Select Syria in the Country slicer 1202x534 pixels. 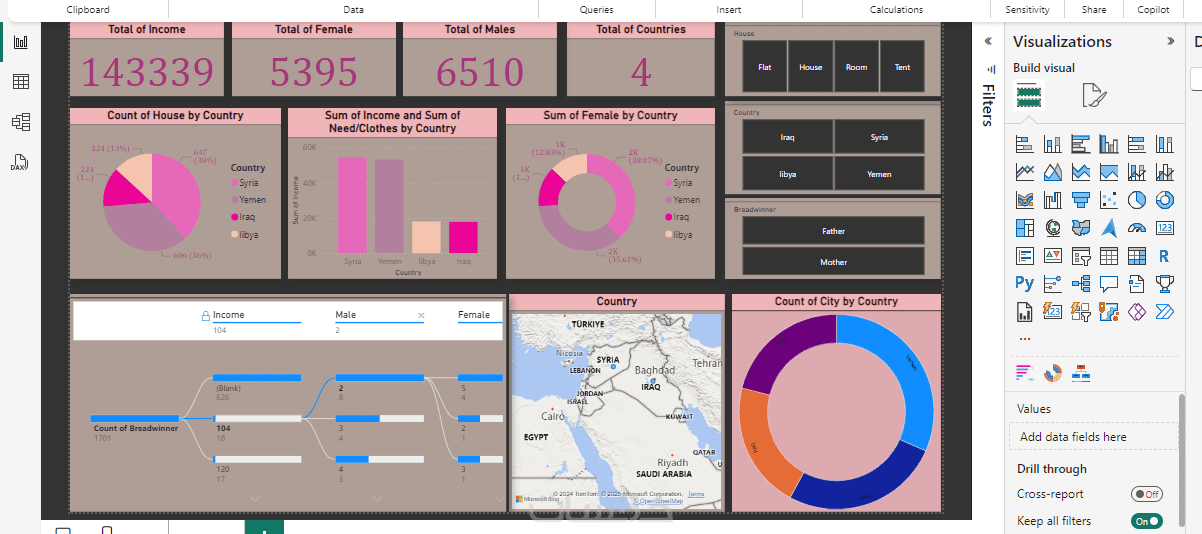879,137
